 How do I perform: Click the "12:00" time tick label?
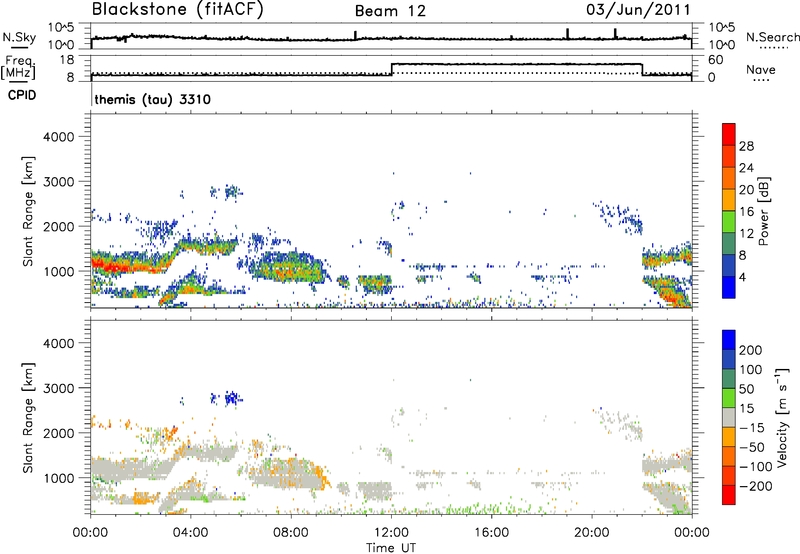click(391, 533)
